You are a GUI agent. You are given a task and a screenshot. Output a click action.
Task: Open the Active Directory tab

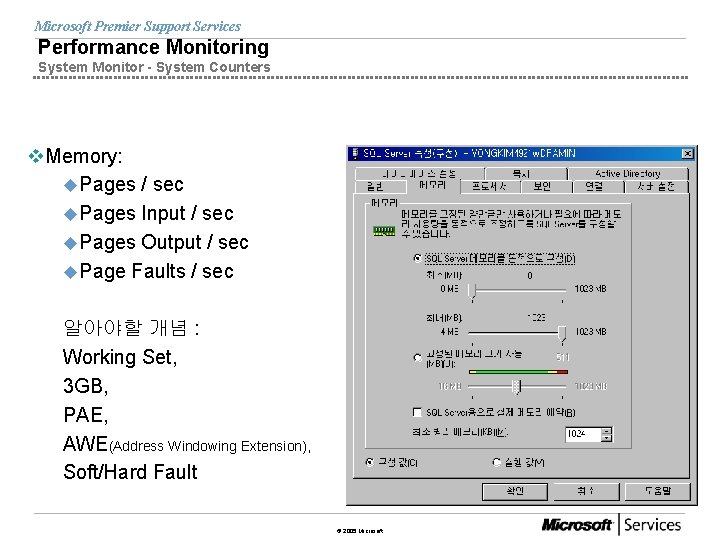coord(628,174)
